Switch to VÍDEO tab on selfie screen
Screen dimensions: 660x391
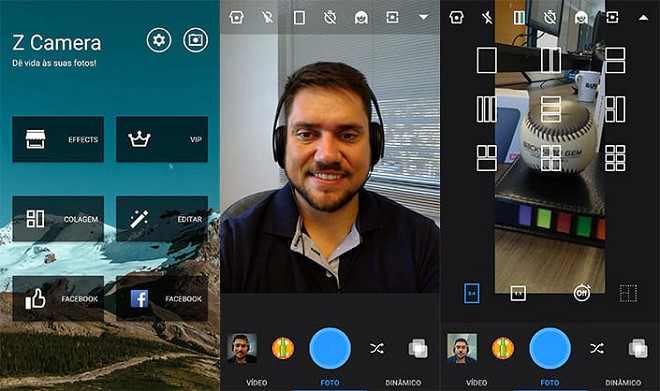[x=256, y=383]
